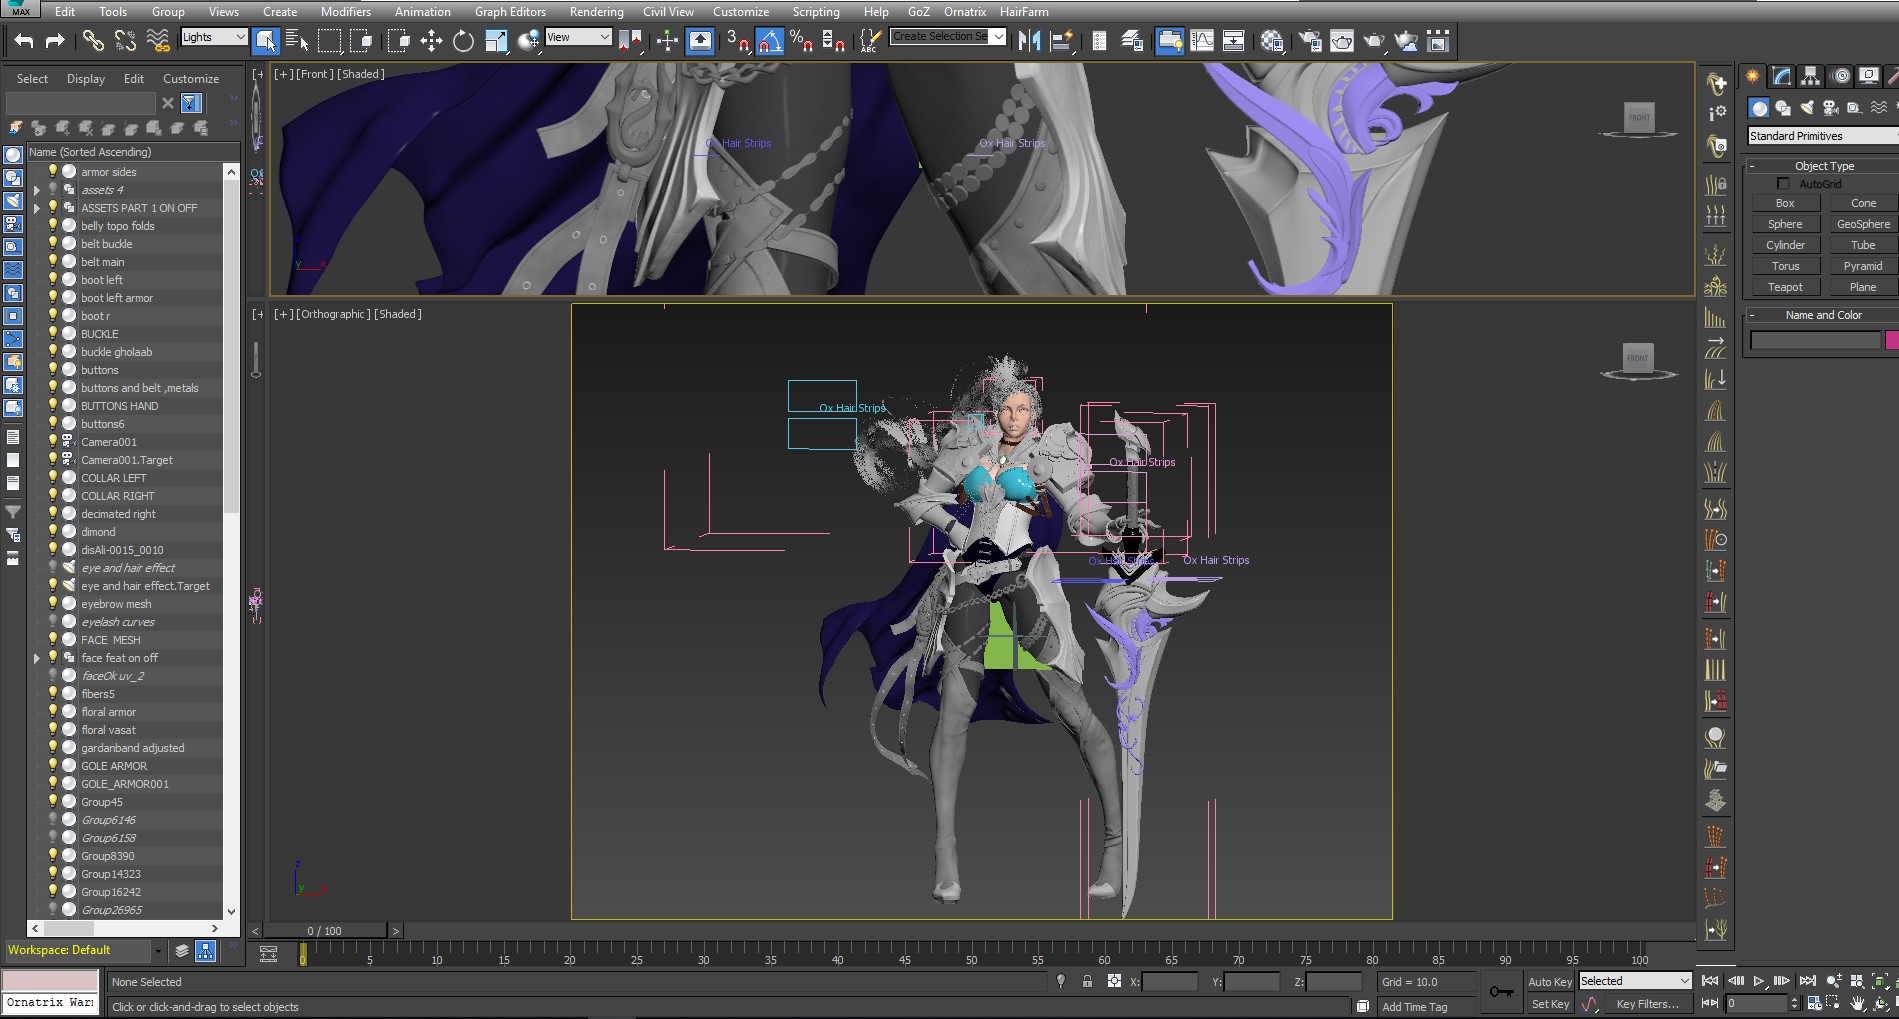
Task: Select the Rotate tool icon
Action: 463,41
